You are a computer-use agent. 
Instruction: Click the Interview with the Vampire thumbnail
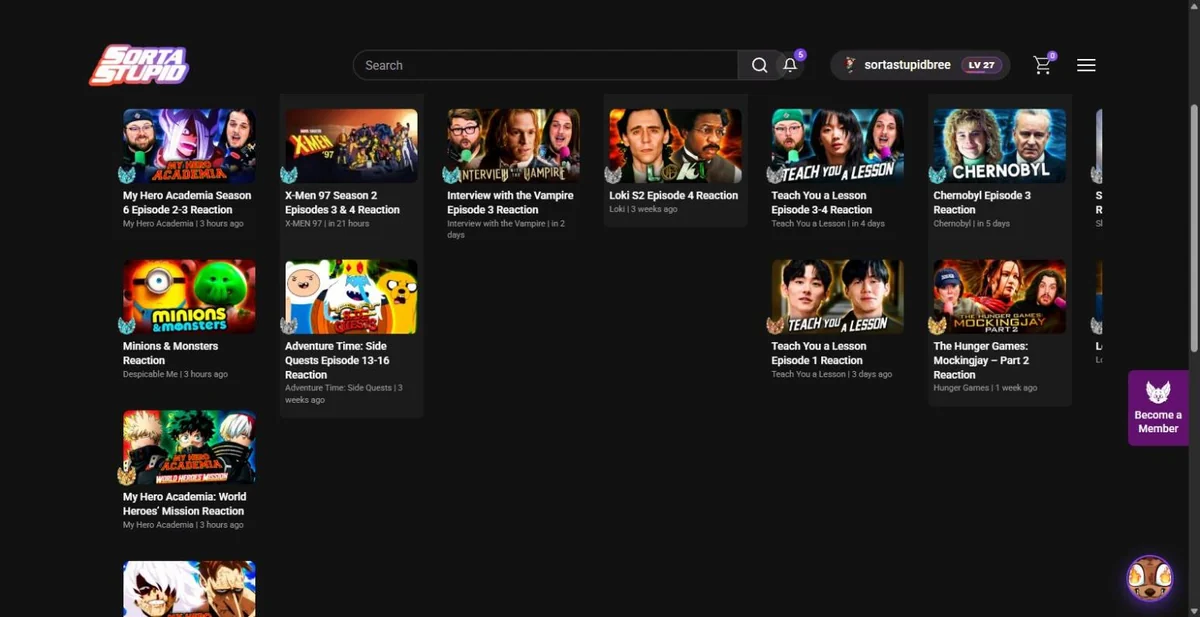513,146
